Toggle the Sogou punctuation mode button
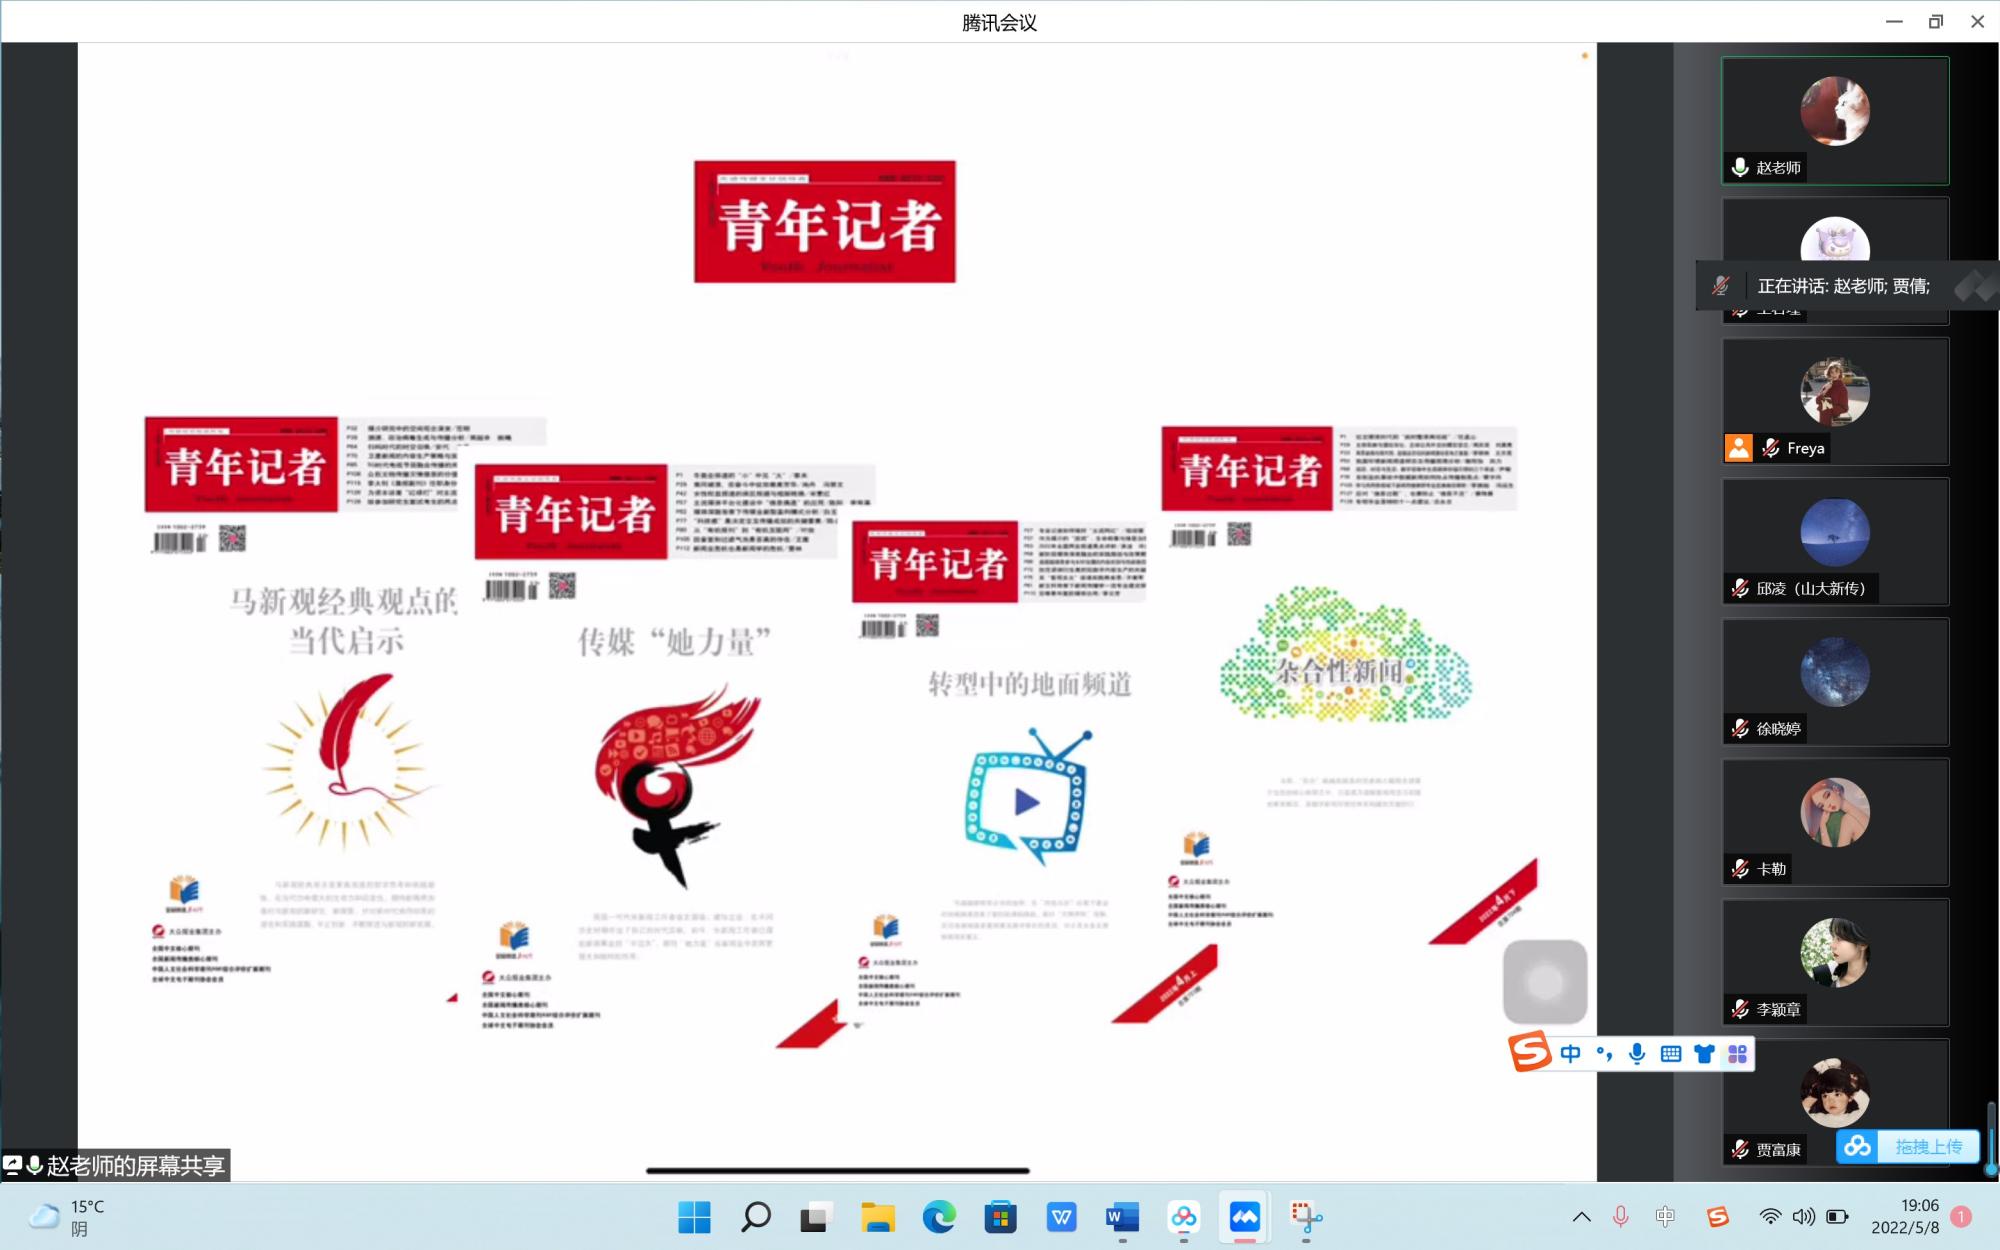 coord(1604,1053)
